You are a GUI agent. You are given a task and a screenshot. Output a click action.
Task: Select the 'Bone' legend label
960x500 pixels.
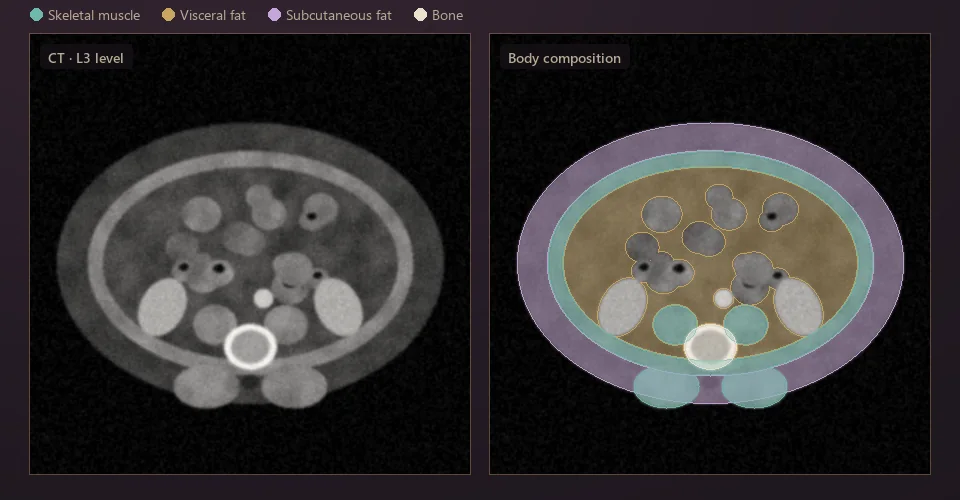448,15
